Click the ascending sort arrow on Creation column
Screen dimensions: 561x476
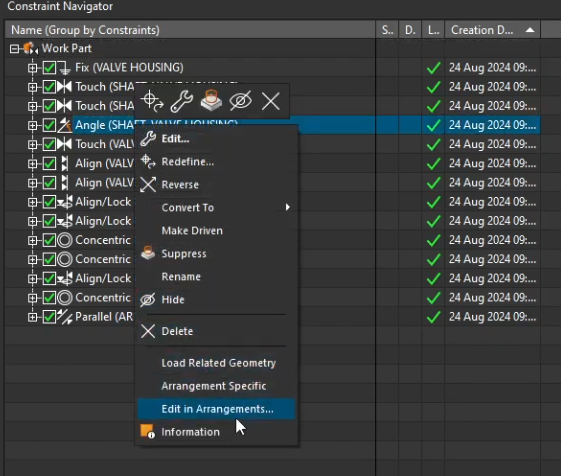click(x=530, y=30)
